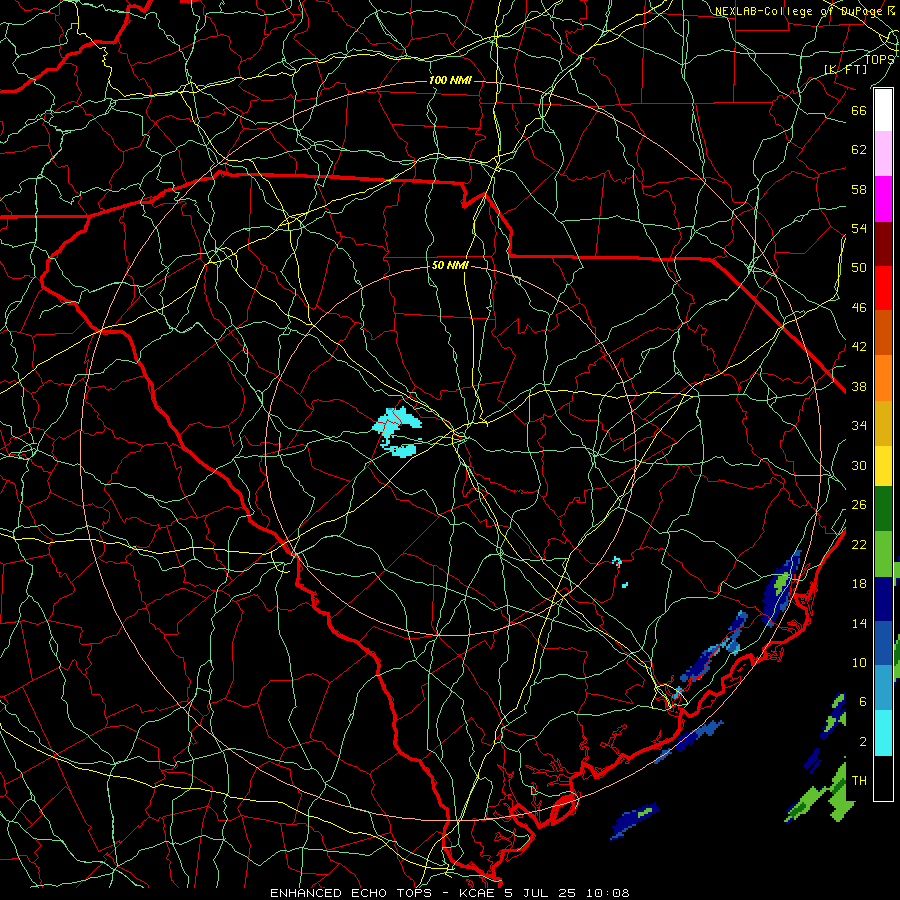The height and width of the screenshot is (900, 900).
Task: Click the 'NEXLAB-College of DuPage' credit text
Action: click(799, 11)
